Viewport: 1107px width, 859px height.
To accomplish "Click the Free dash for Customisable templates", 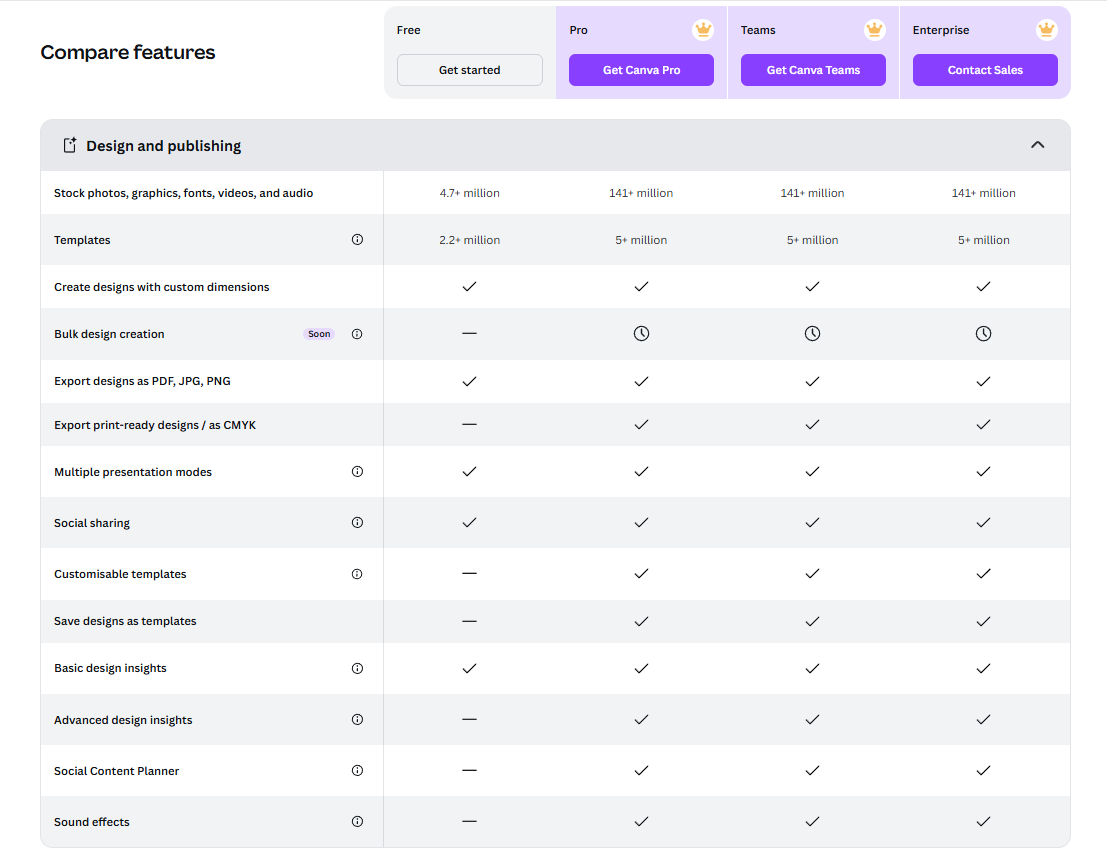I will coord(469,573).
